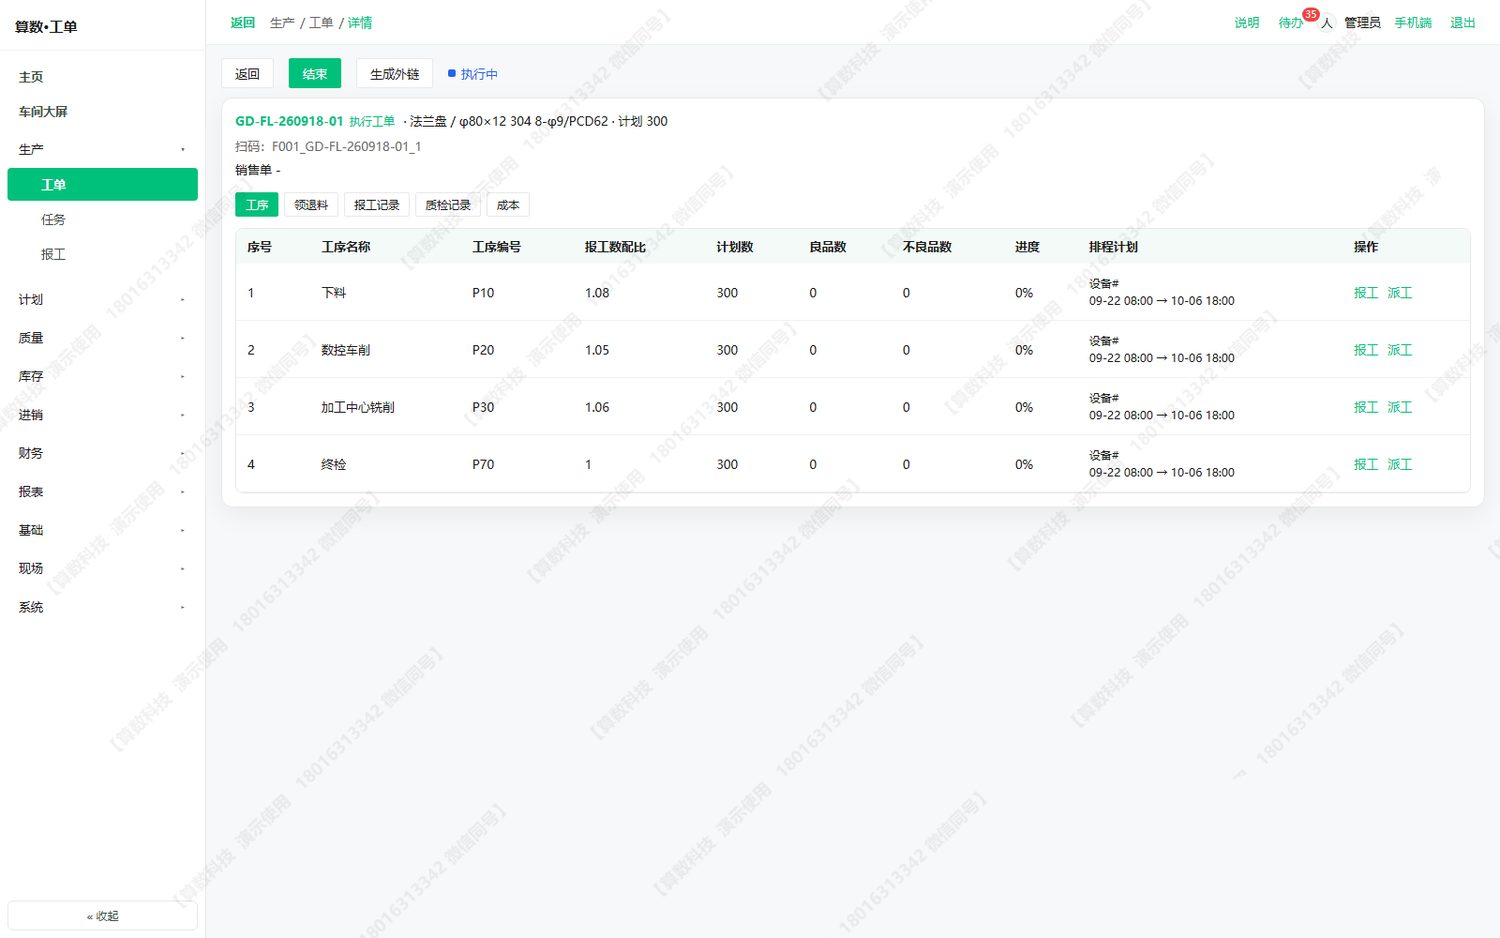The width and height of the screenshot is (1500, 938).
Task: Expand the 库存 sidebar menu
Action: (102, 376)
